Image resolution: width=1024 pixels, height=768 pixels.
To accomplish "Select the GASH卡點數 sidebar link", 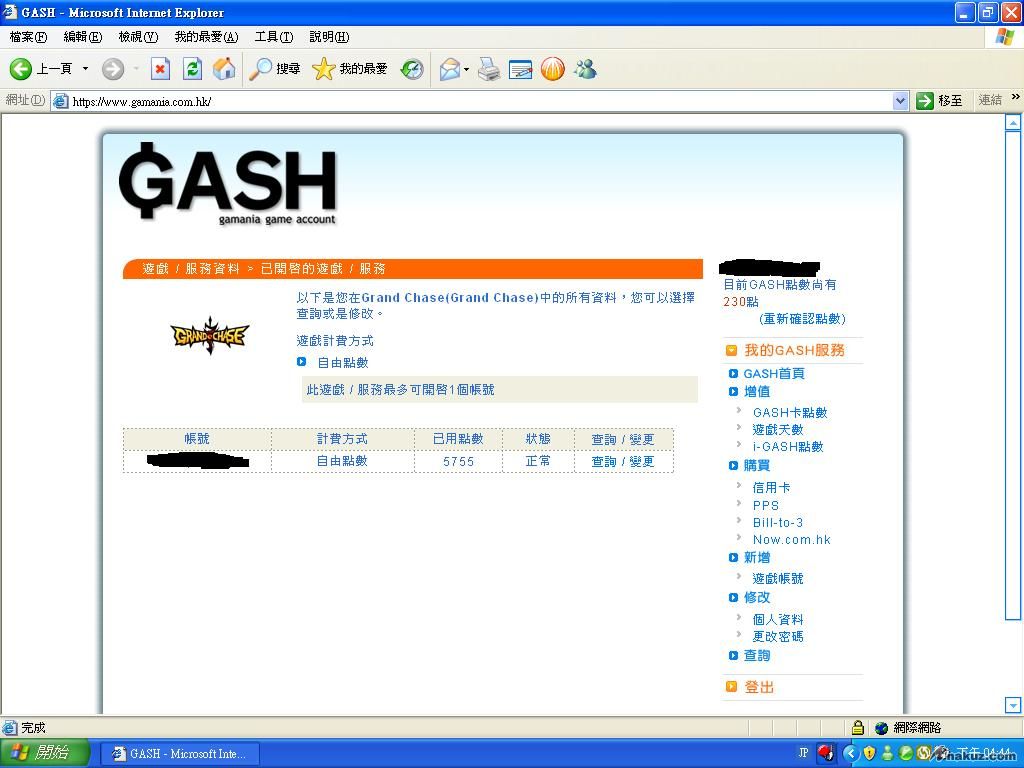I will [x=789, y=412].
